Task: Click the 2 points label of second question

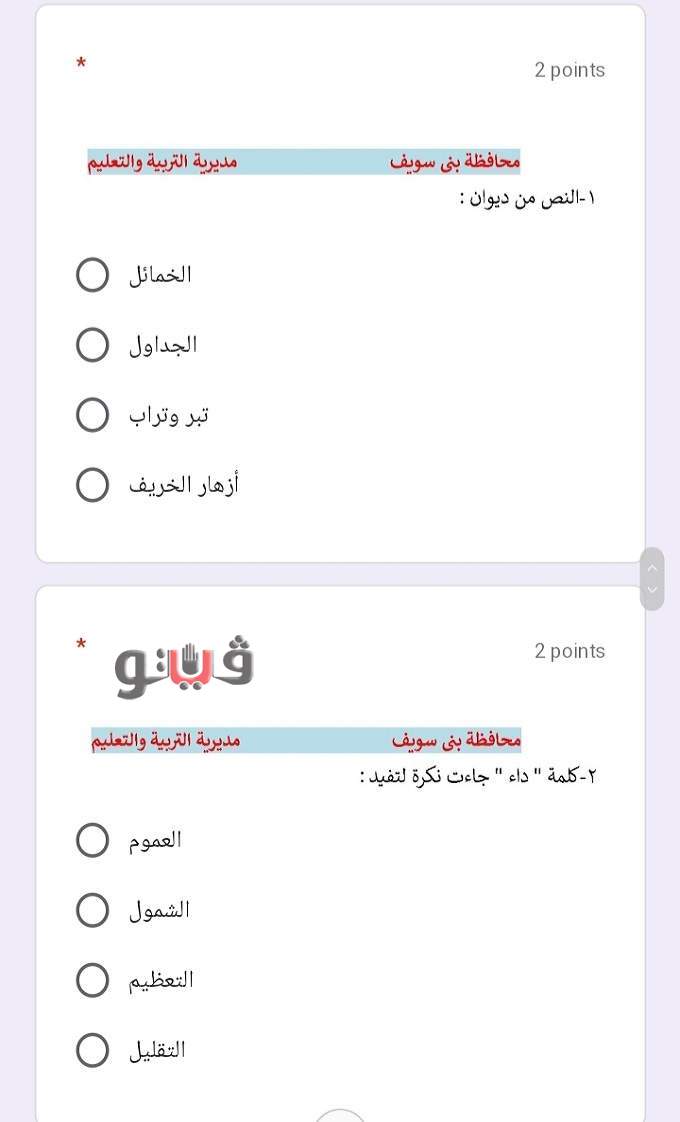Action: tap(569, 651)
